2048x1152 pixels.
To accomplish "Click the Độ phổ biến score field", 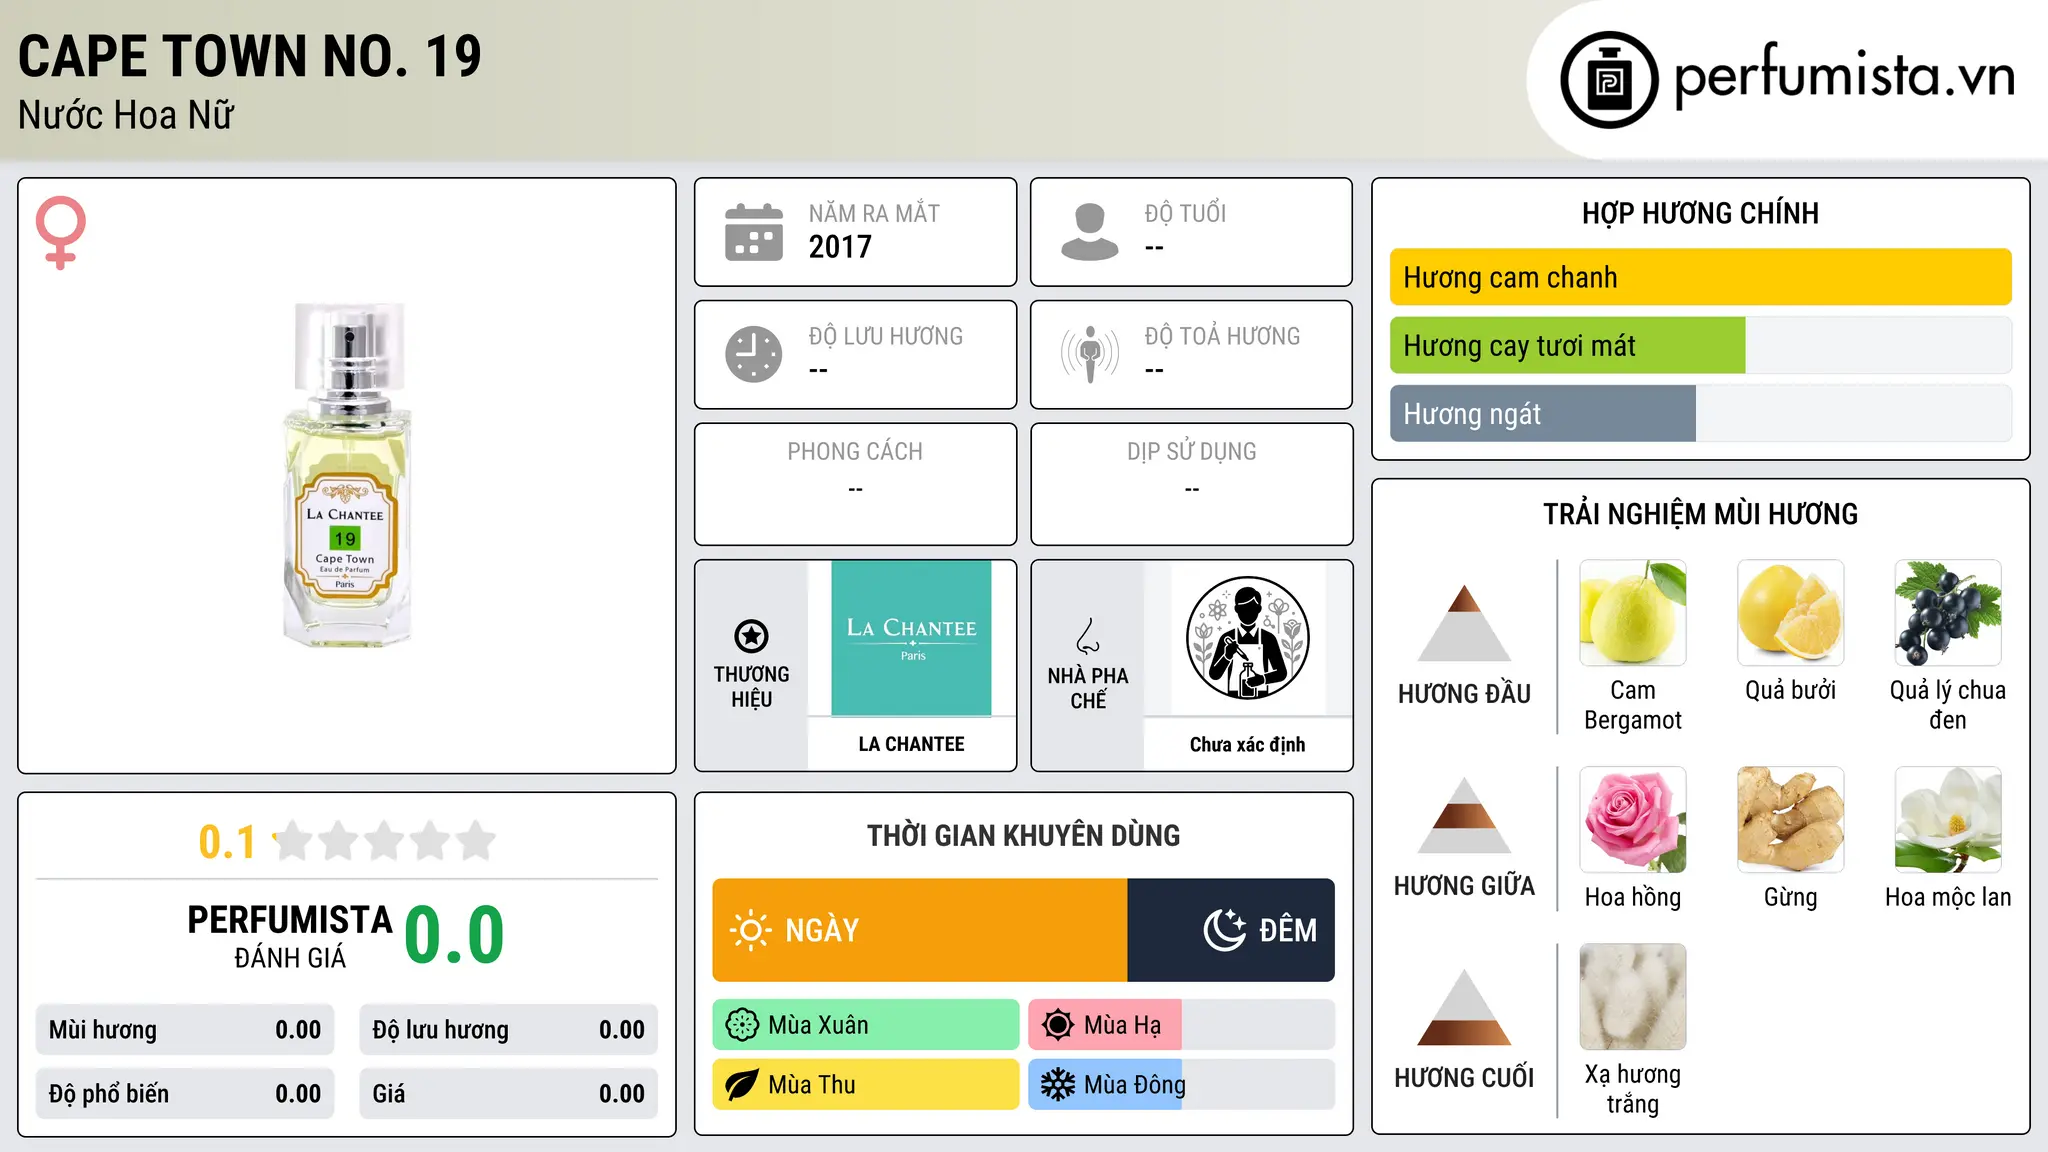I will pyautogui.click(x=185, y=1094).
